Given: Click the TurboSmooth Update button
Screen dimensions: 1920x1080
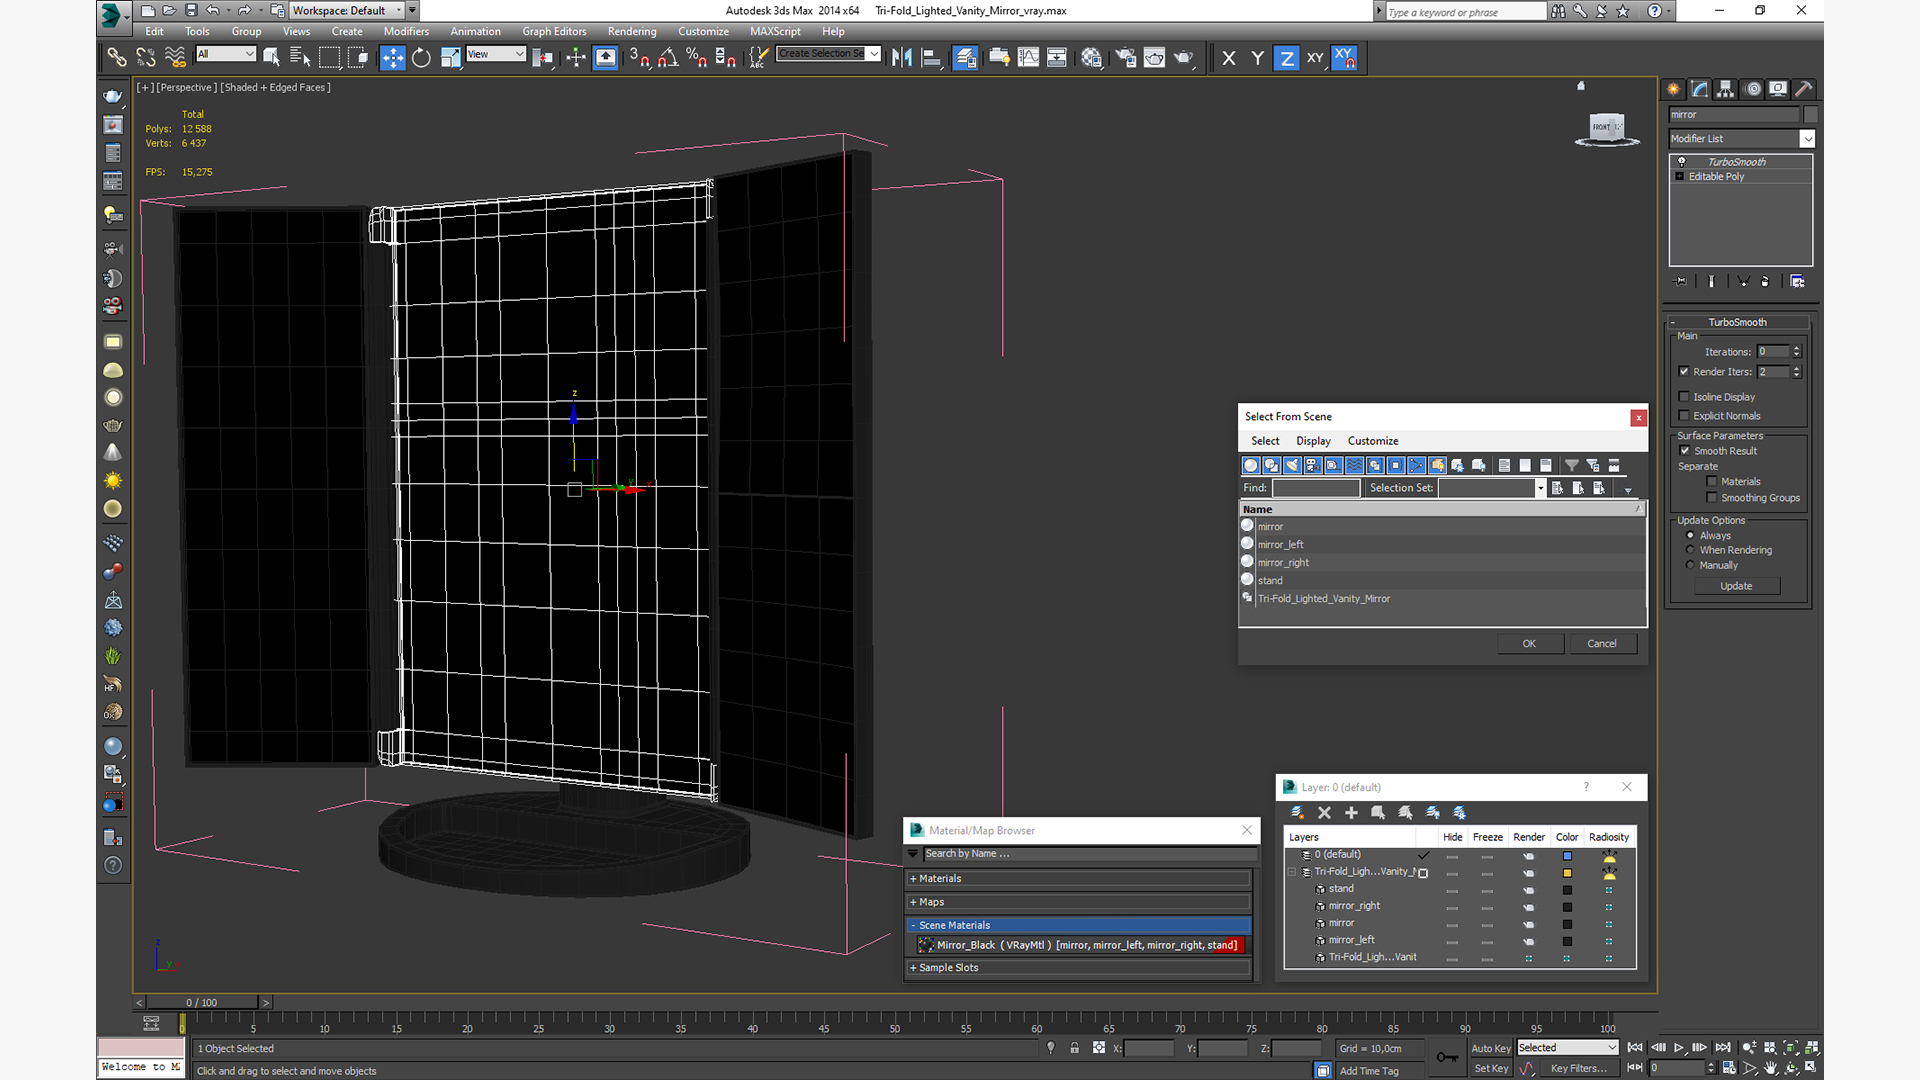Looking at the screenshot, I should (1736, 586).
